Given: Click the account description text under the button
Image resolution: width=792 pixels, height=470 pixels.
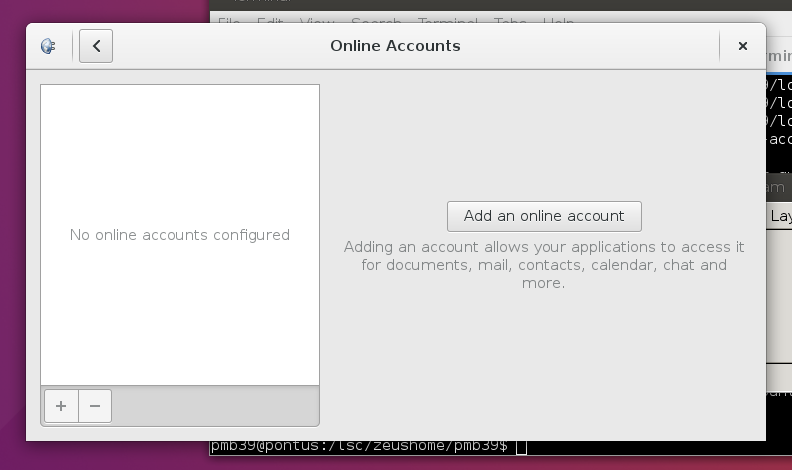Looking at the screenshot, I should coord(544,265).
